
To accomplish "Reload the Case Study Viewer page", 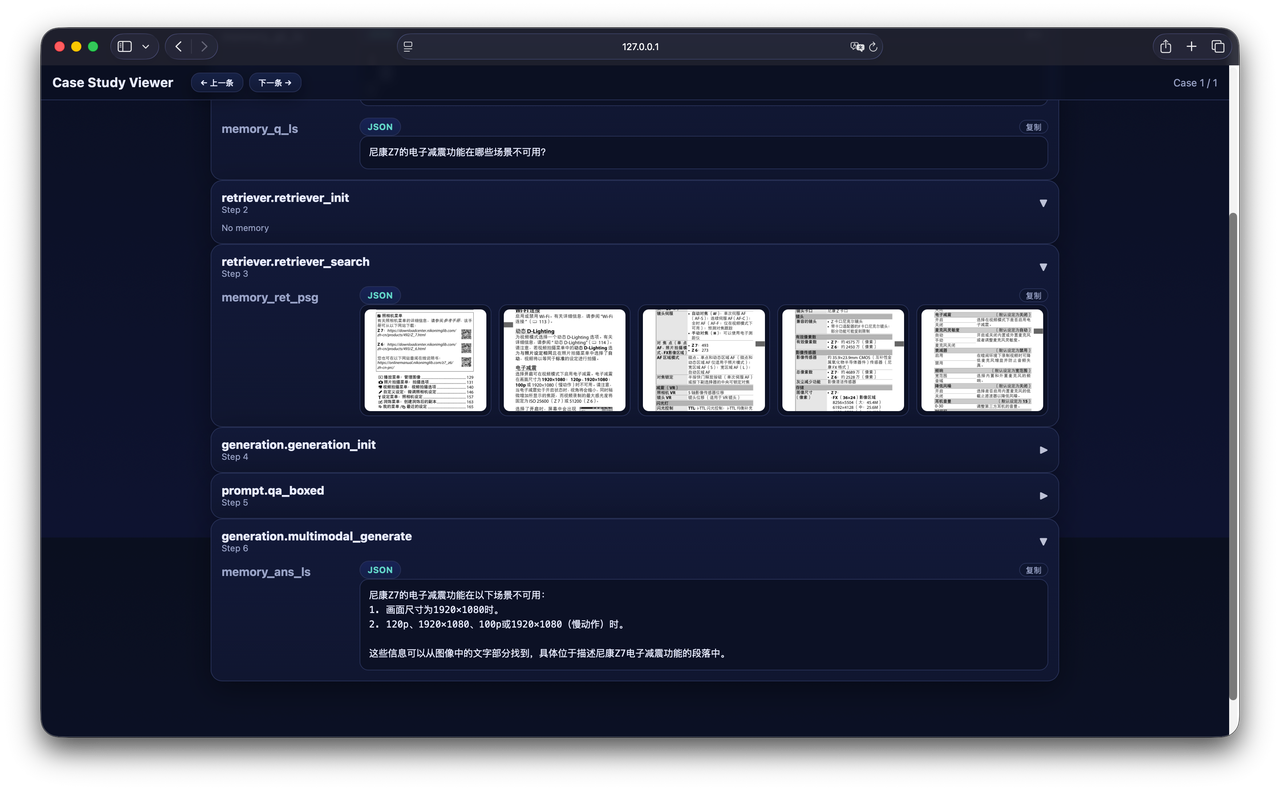I will point(873,46).
